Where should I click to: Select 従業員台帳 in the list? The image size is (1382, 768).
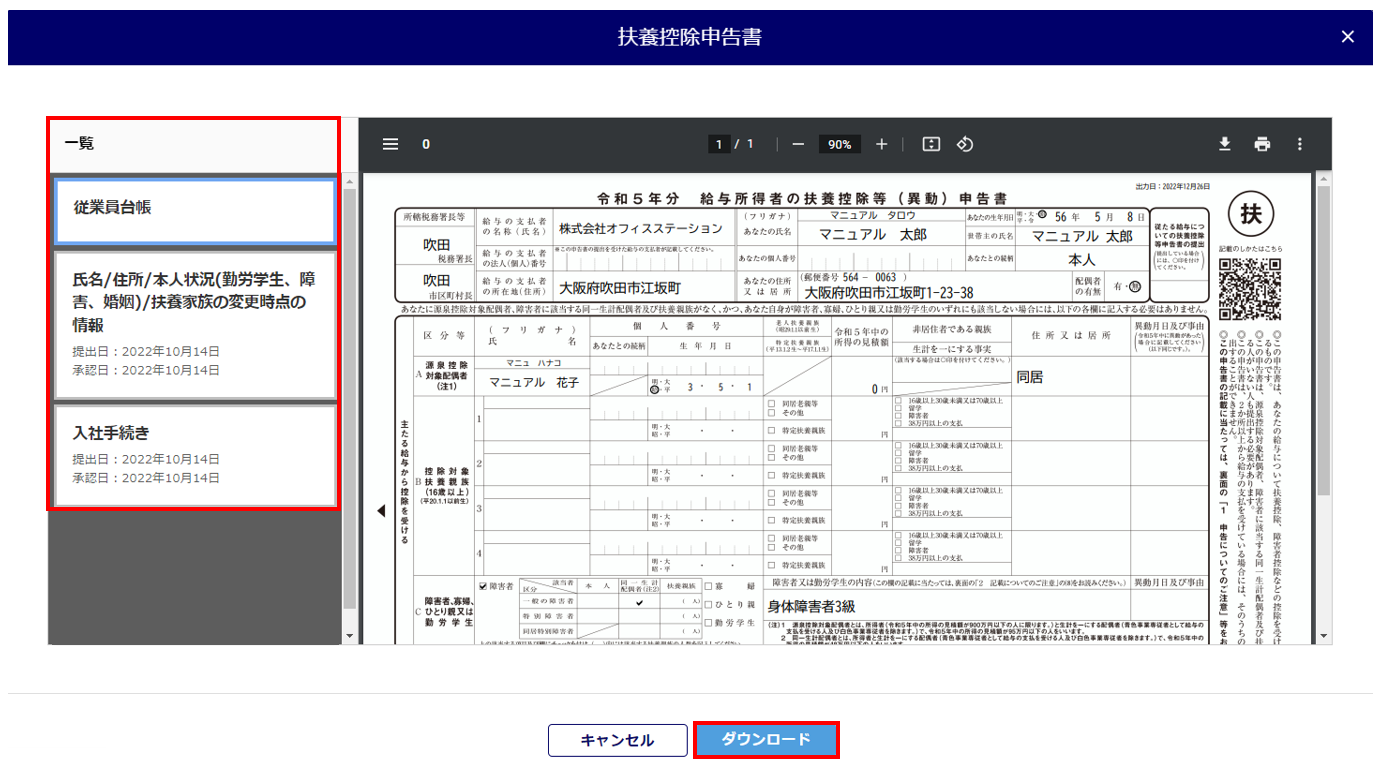point(195,210)
